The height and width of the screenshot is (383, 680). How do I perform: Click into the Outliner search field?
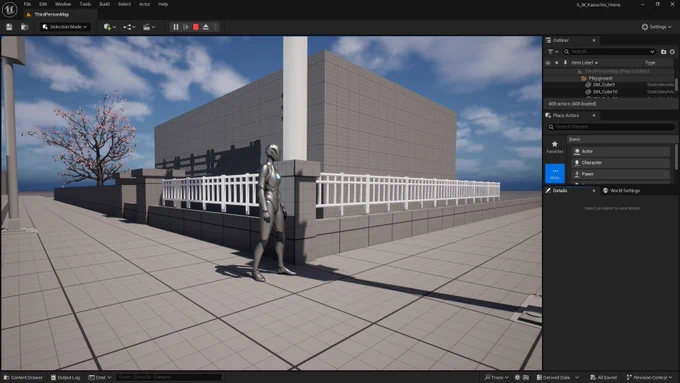[x=609, y=52]
